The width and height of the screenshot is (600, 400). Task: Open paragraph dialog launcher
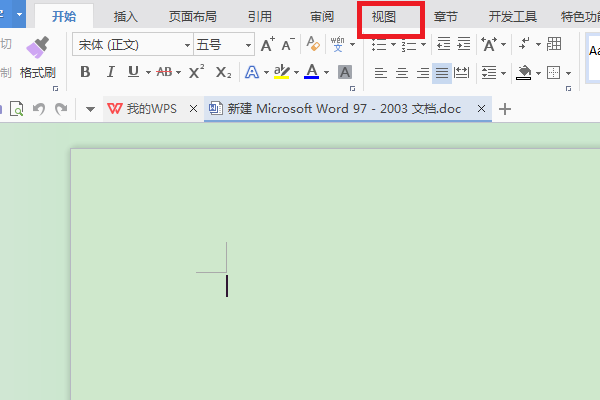click(568, 89)
